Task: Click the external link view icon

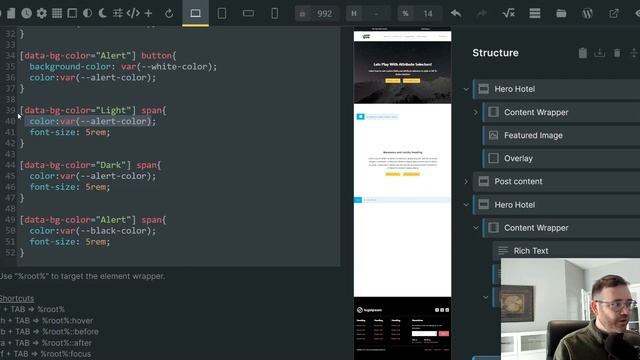Action: point(613,13)
